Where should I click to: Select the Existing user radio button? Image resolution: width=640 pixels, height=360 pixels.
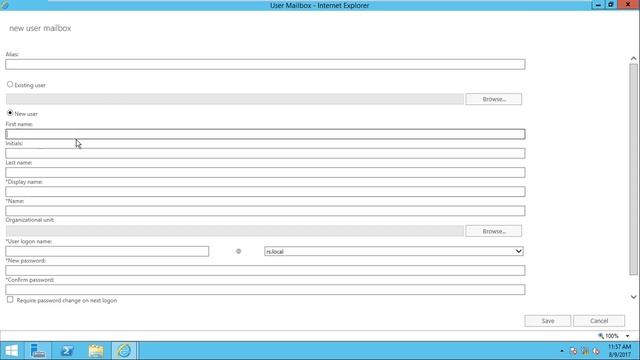point(10,84)
